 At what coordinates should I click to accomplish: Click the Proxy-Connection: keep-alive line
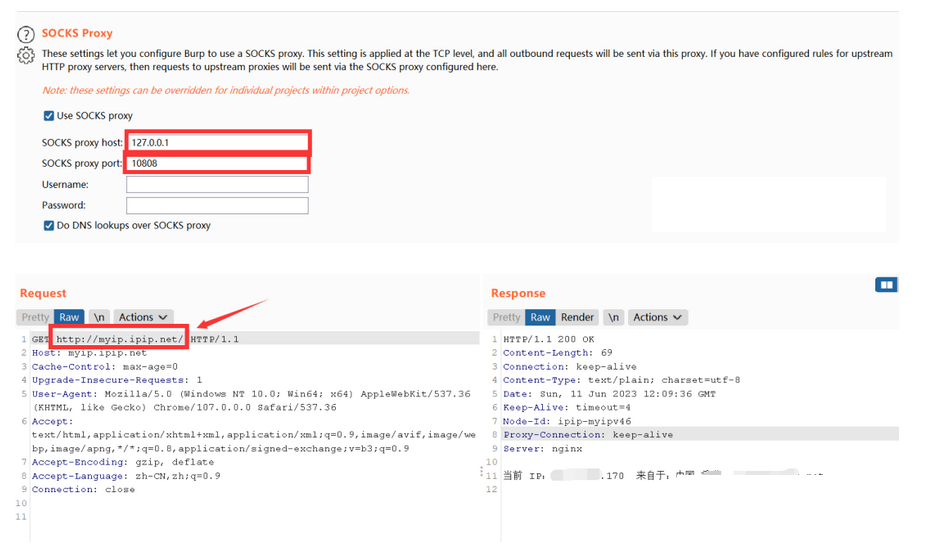(x=588, y=435)
